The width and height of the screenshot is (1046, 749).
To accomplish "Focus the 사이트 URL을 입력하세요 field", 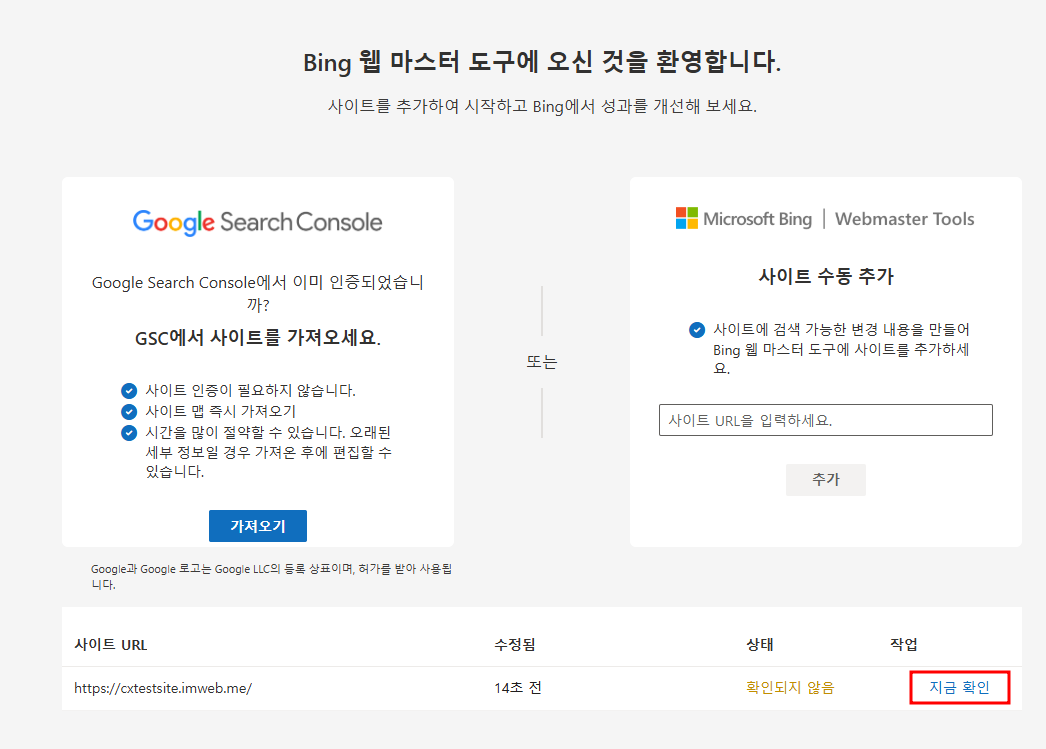I will click(826, 420).
